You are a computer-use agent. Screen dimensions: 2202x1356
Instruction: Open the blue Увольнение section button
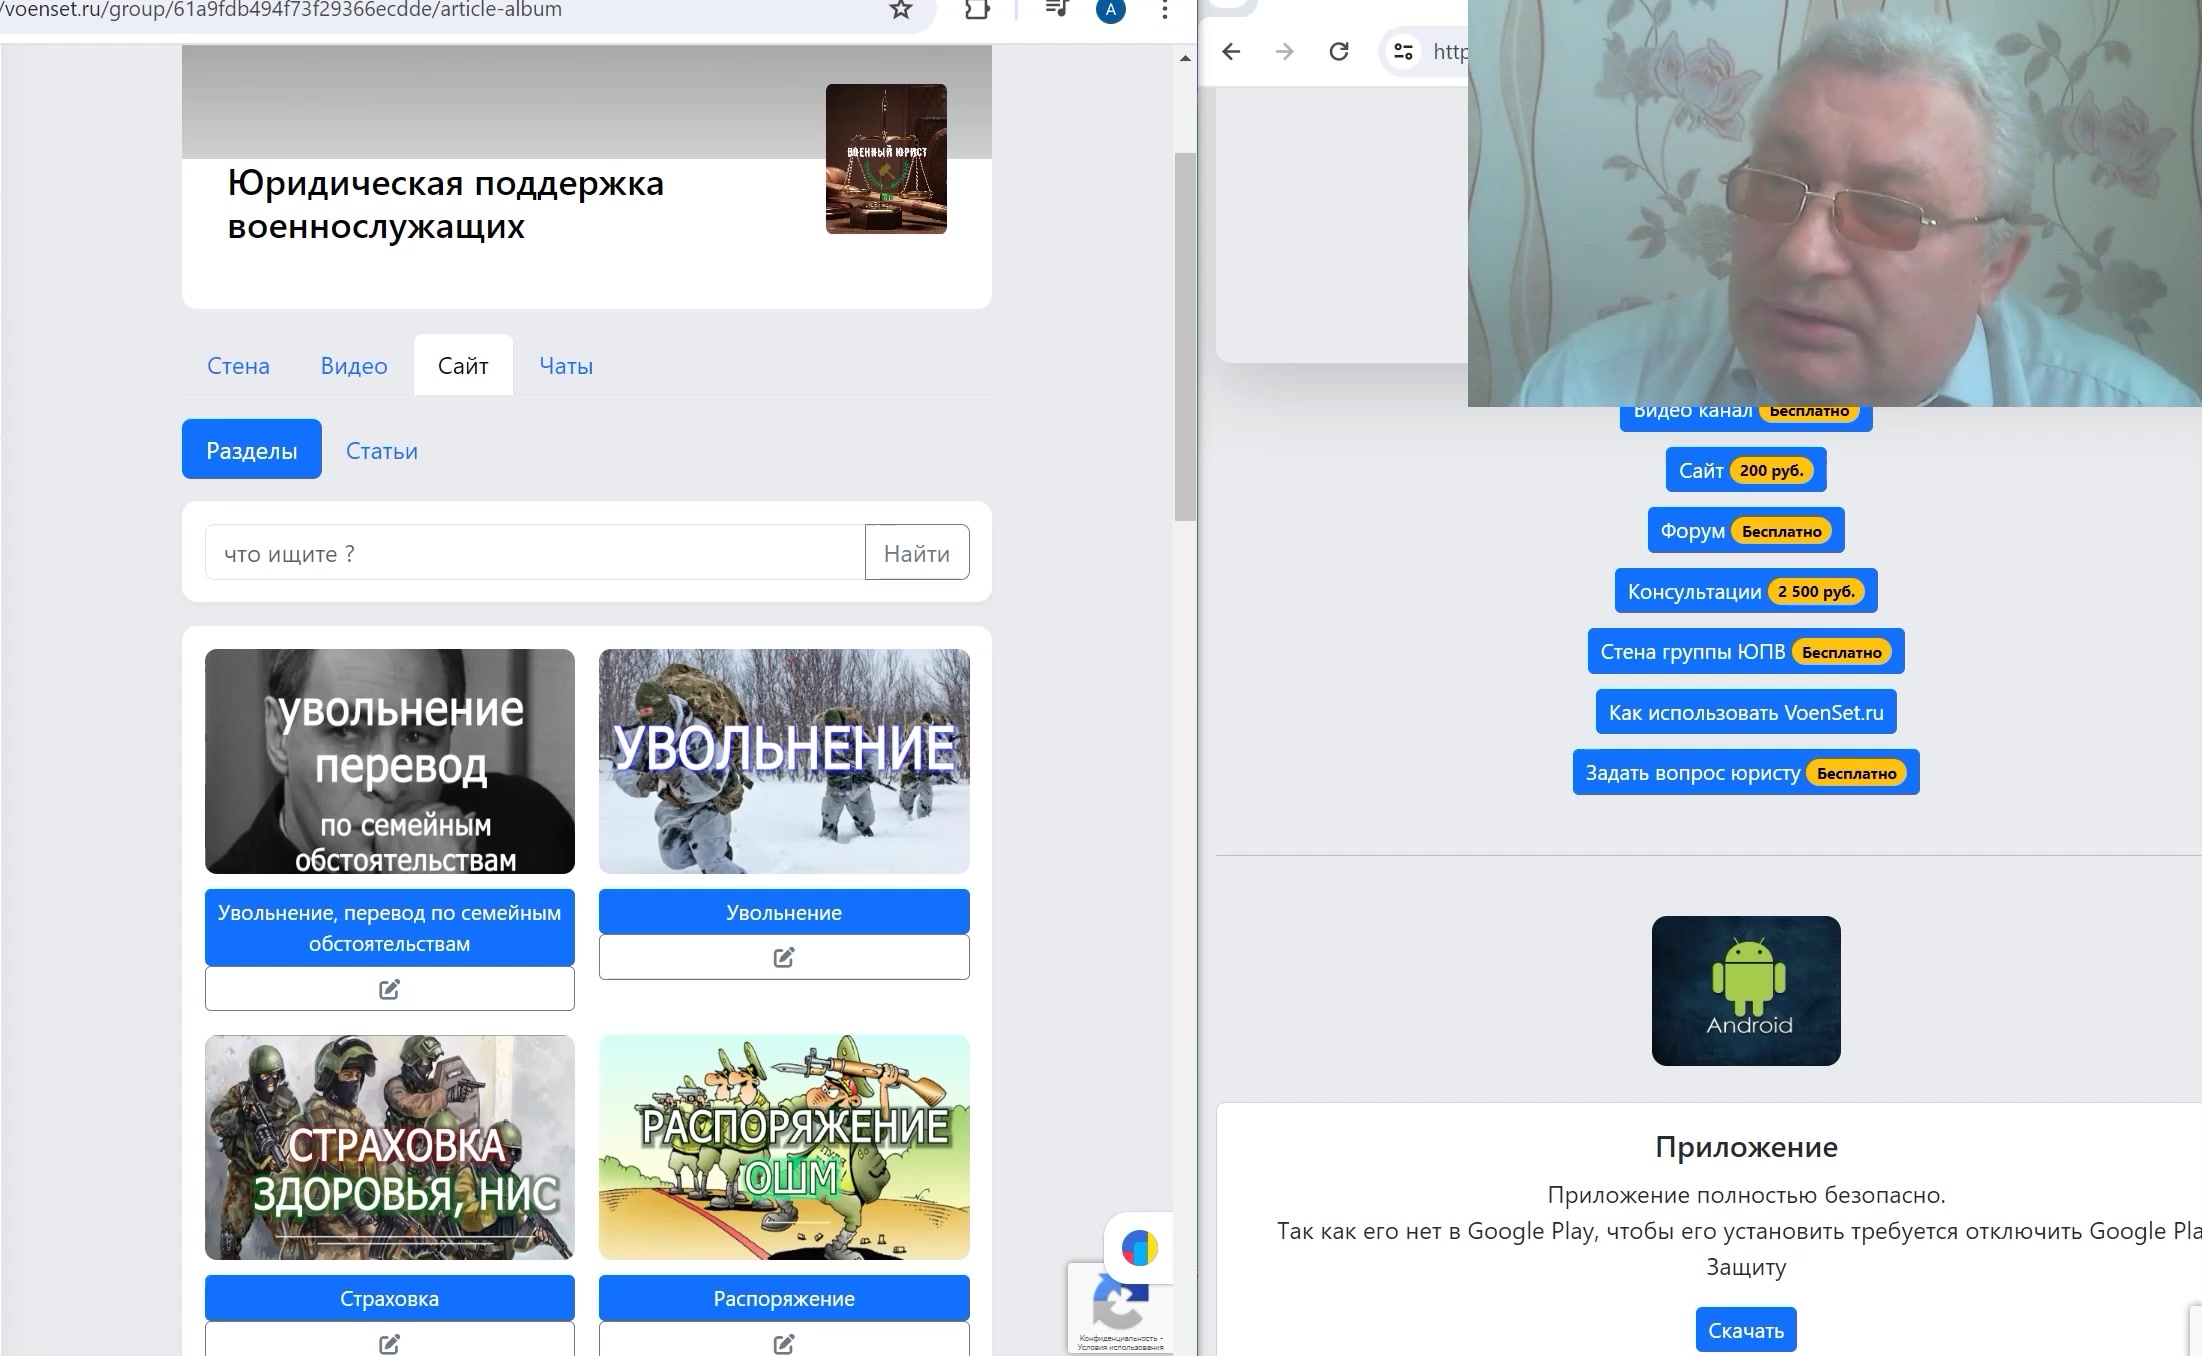coord(784,912)
